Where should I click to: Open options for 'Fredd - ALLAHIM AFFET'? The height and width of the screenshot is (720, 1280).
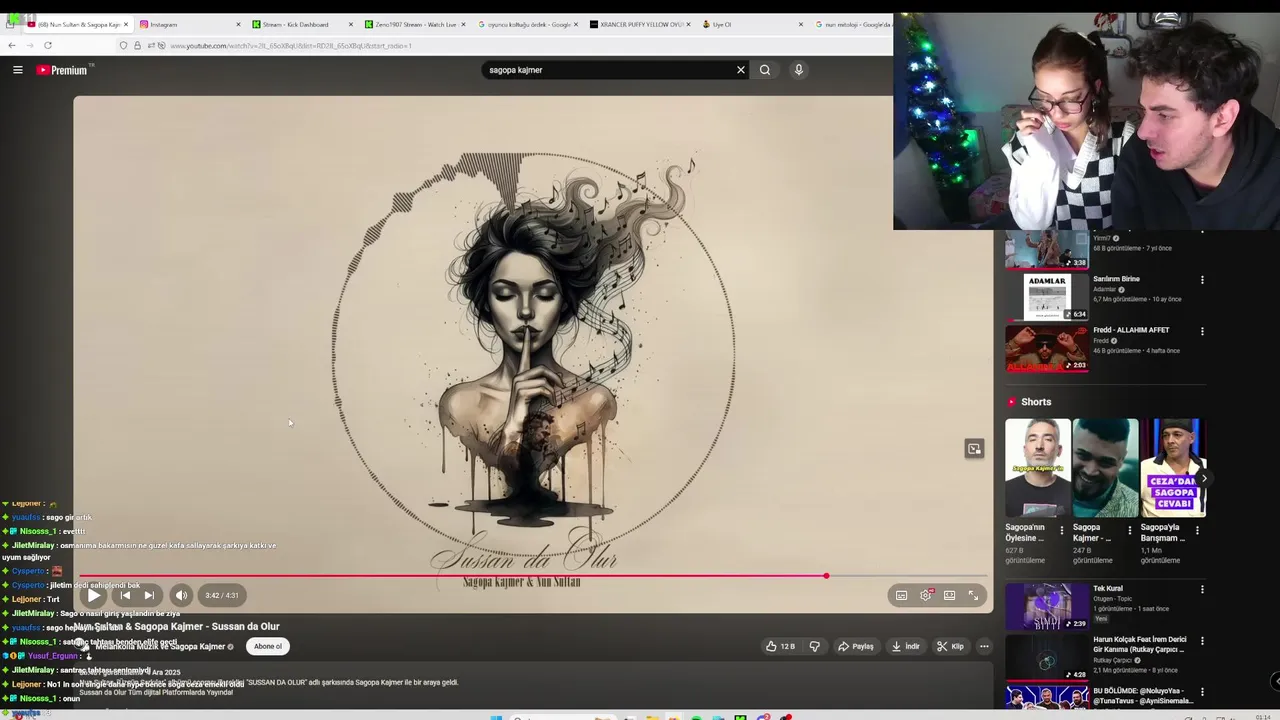click(1202, 331)
